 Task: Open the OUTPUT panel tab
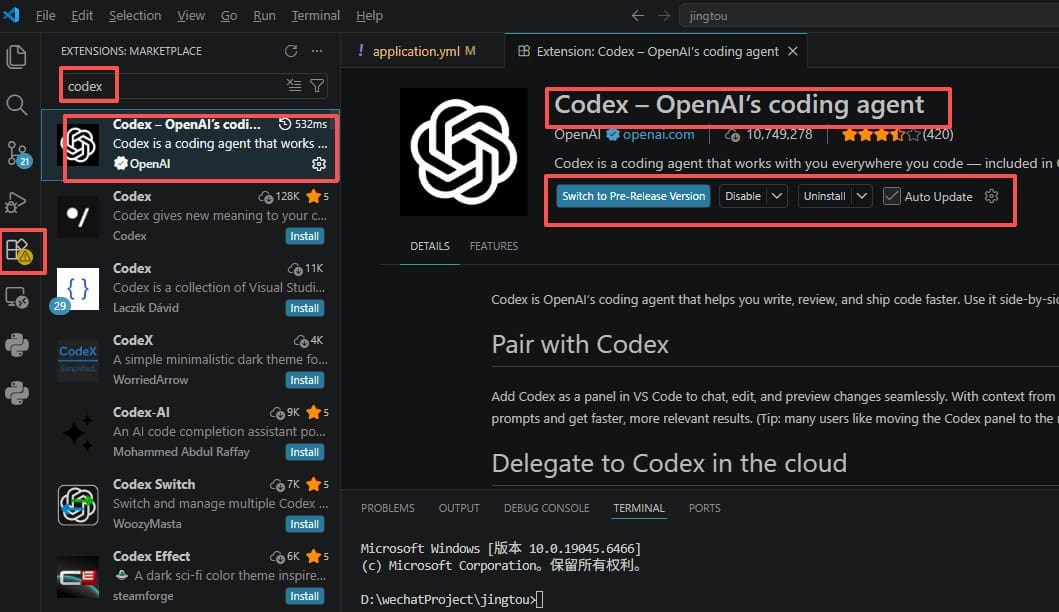tap(459, 508)
